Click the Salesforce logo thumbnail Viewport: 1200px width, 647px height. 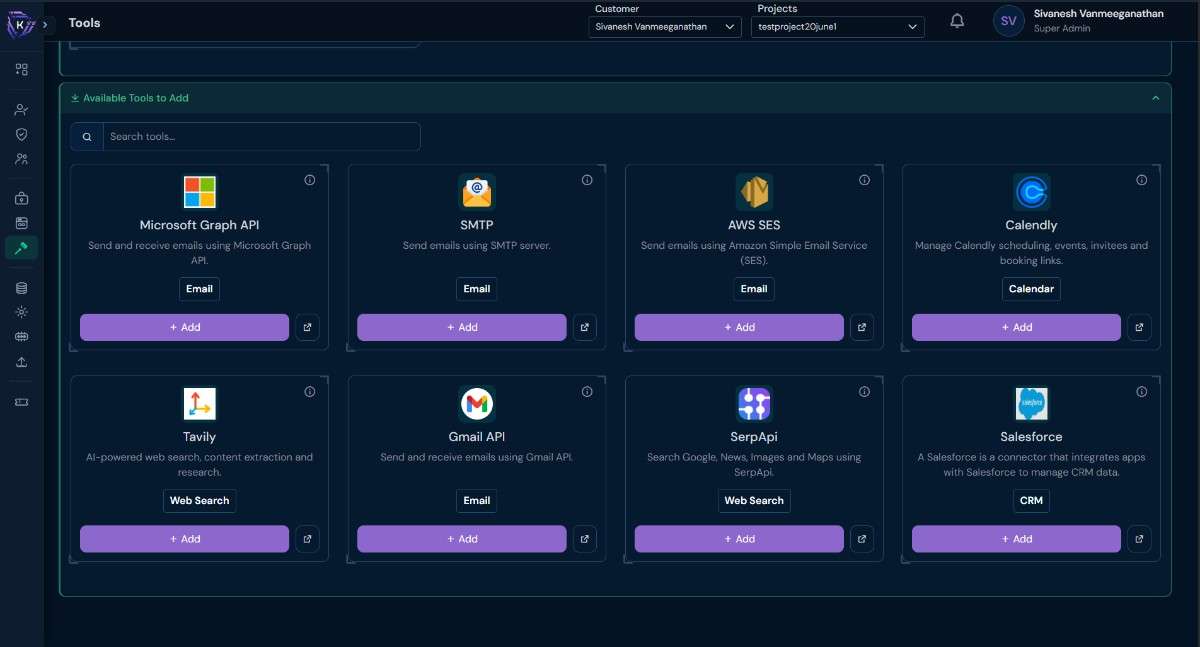tap(1031, 404)
